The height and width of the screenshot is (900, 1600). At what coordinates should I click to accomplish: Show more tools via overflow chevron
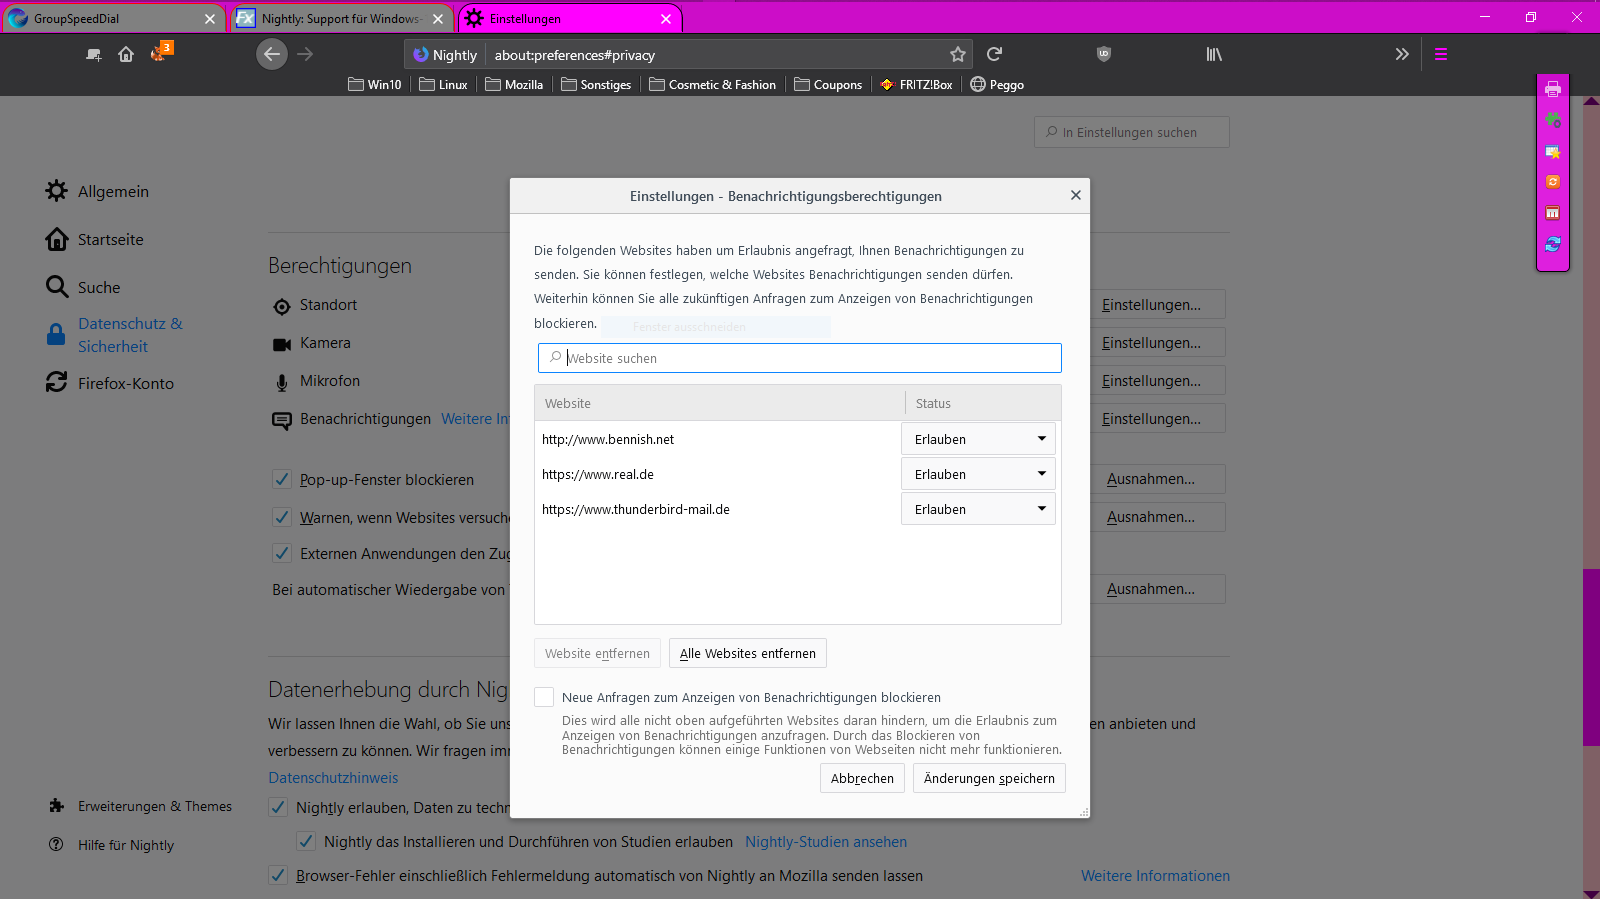pyautogui.click(x=1401, y=55)
